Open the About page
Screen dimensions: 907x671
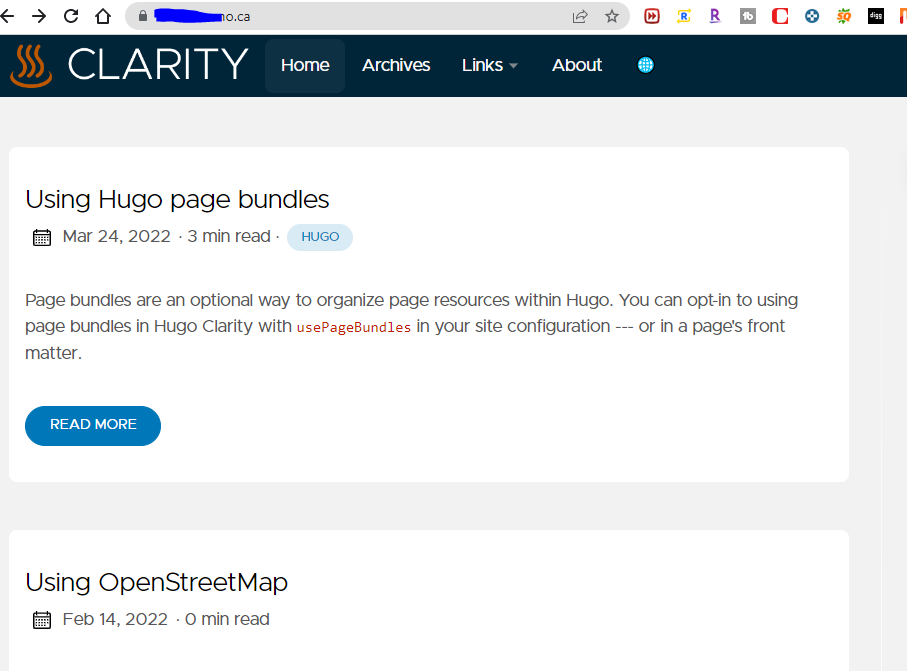pyautogui.click(x=577, y=65)
